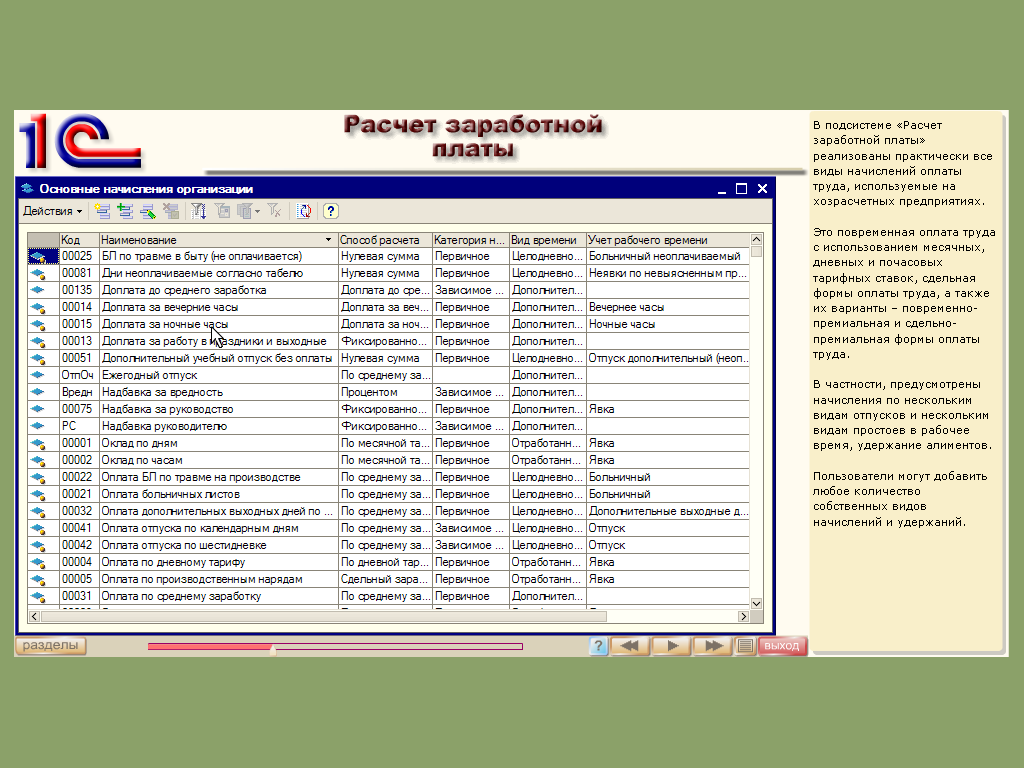
Task: Click the row icon for code 00014
Action: [38, 308]
